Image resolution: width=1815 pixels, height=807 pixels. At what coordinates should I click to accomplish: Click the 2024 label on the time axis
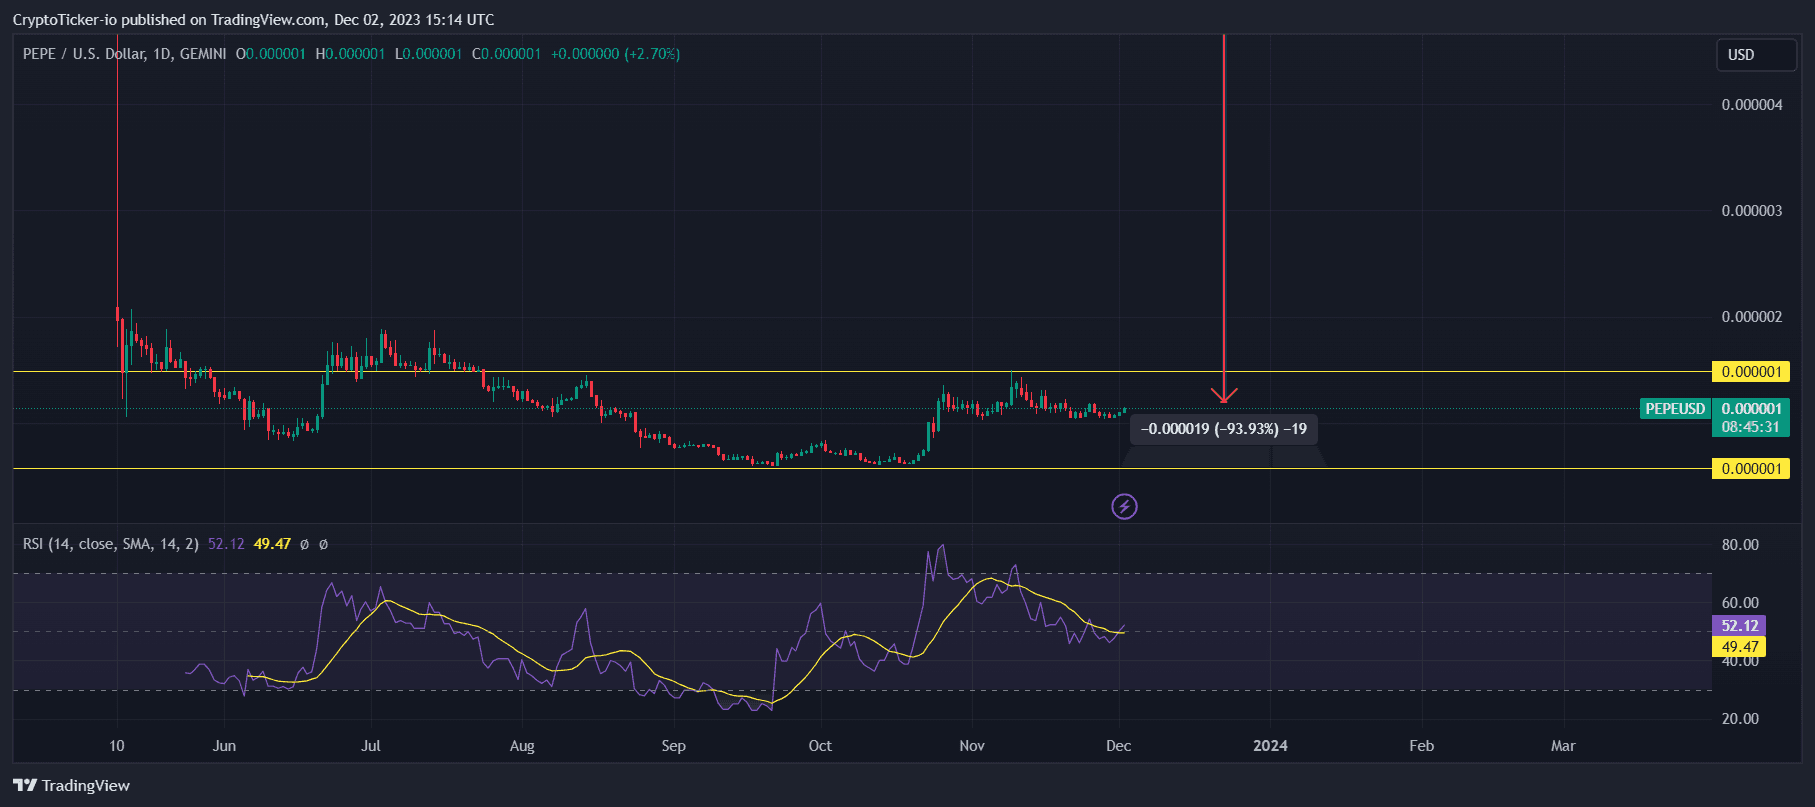(x=1270, y=746)
